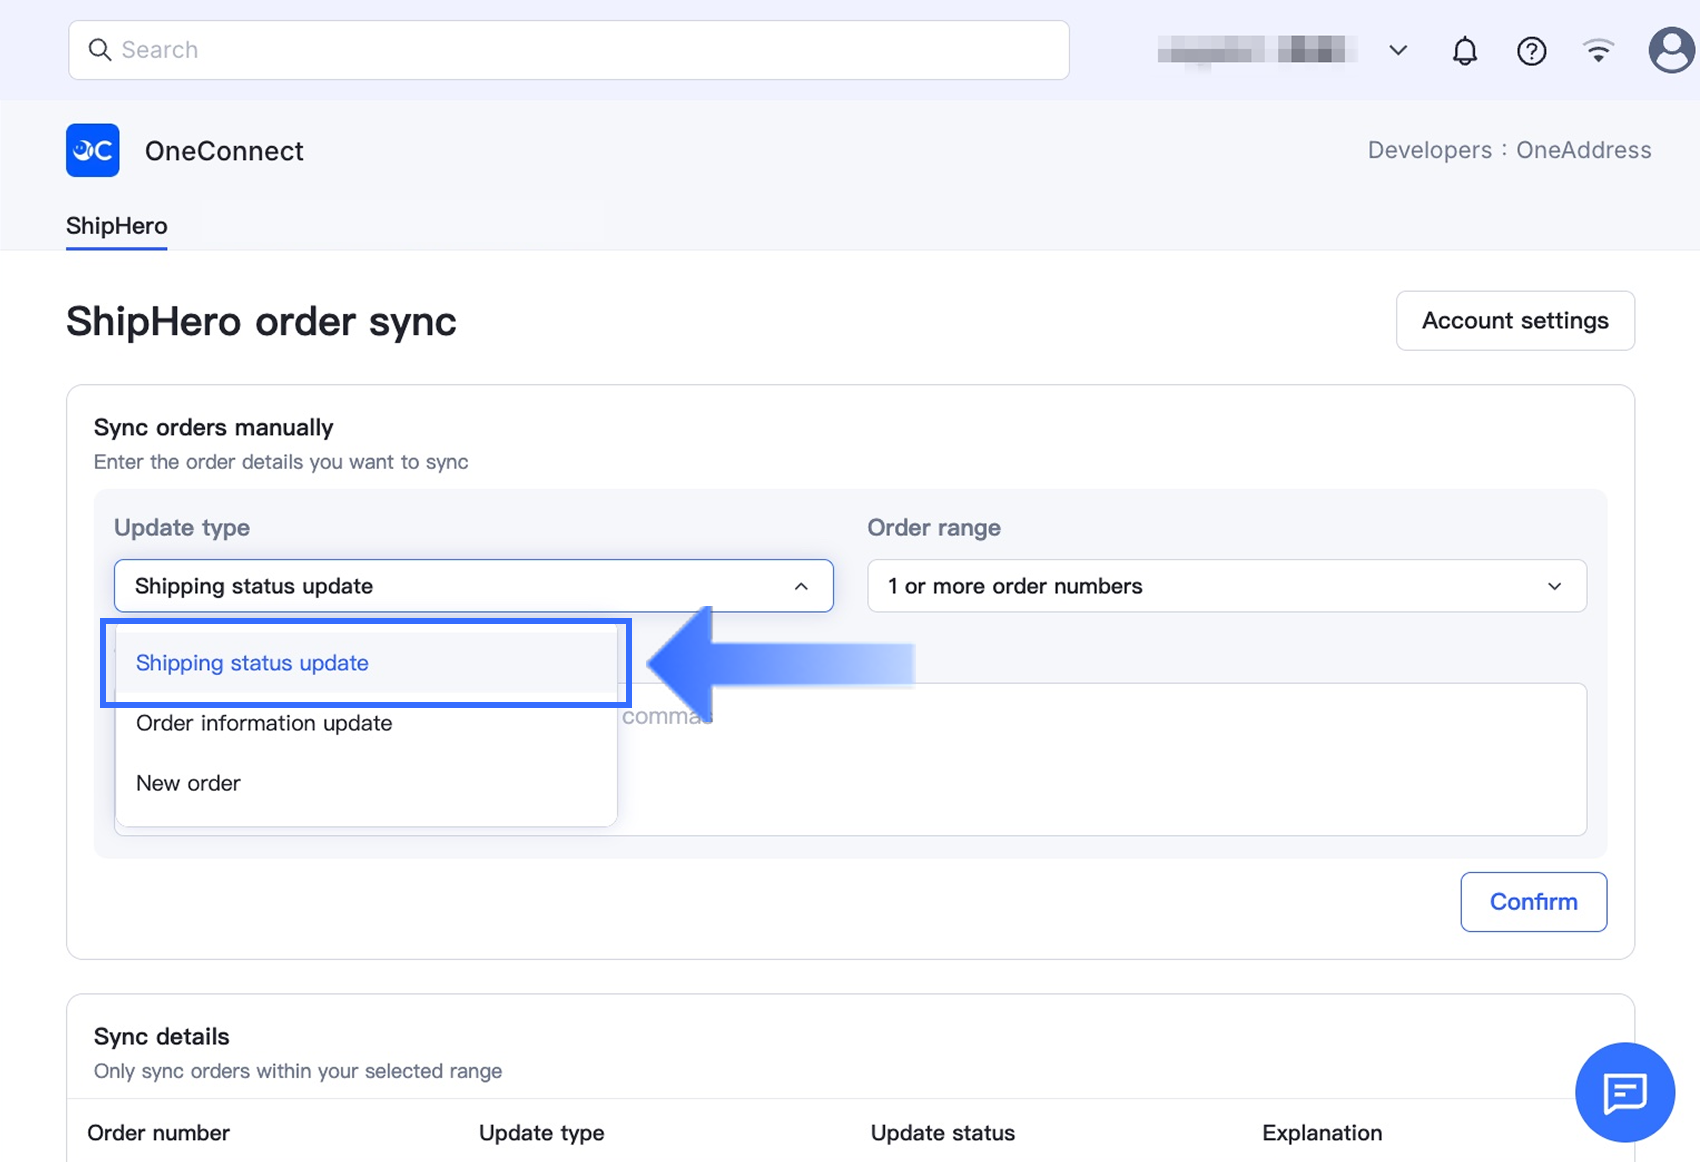Open Account settings
The image size is (1700, 1162).
pyautogui.click(x=1514, y=321)
